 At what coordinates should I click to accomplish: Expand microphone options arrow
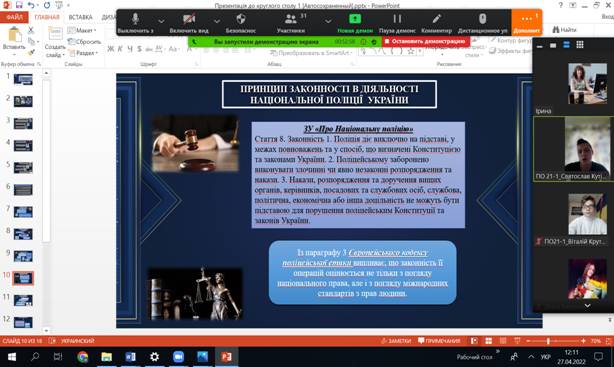coord(161,21)
